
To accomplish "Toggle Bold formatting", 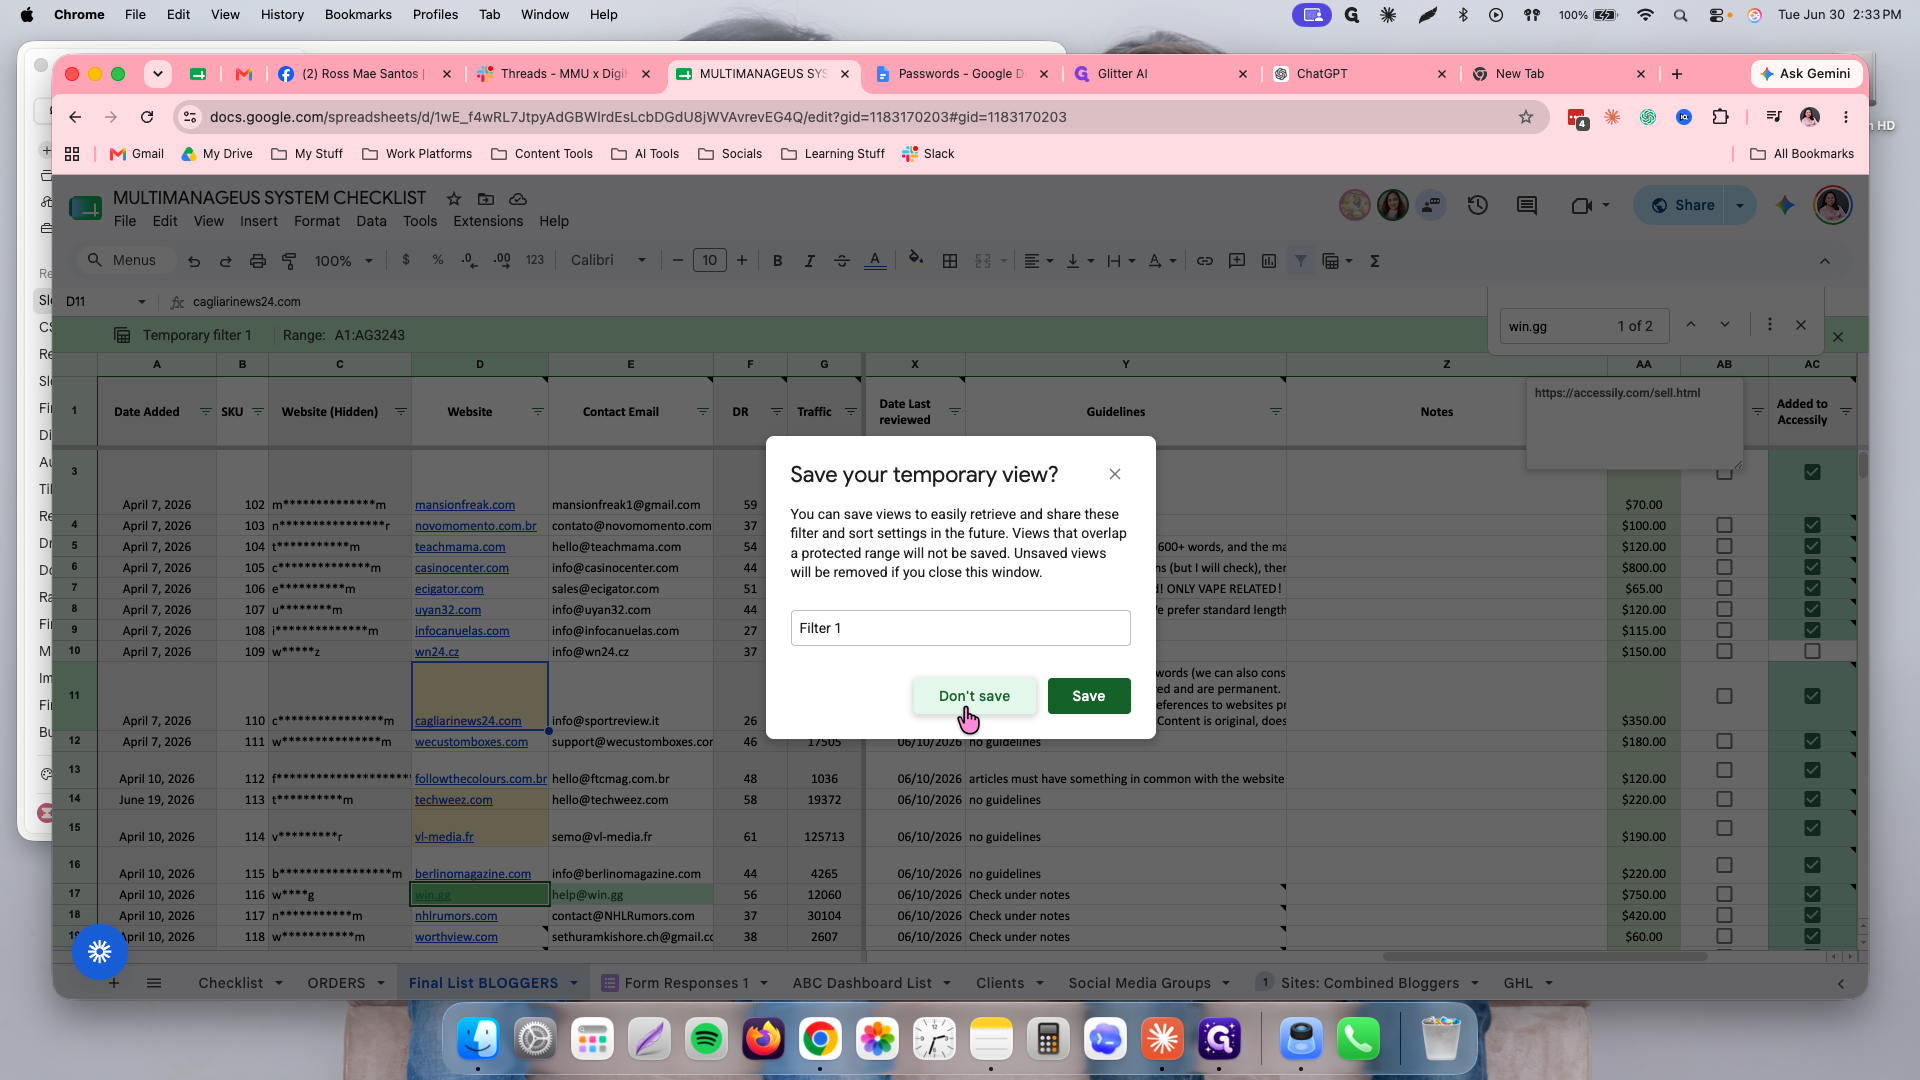I will [x=777, y=261].
